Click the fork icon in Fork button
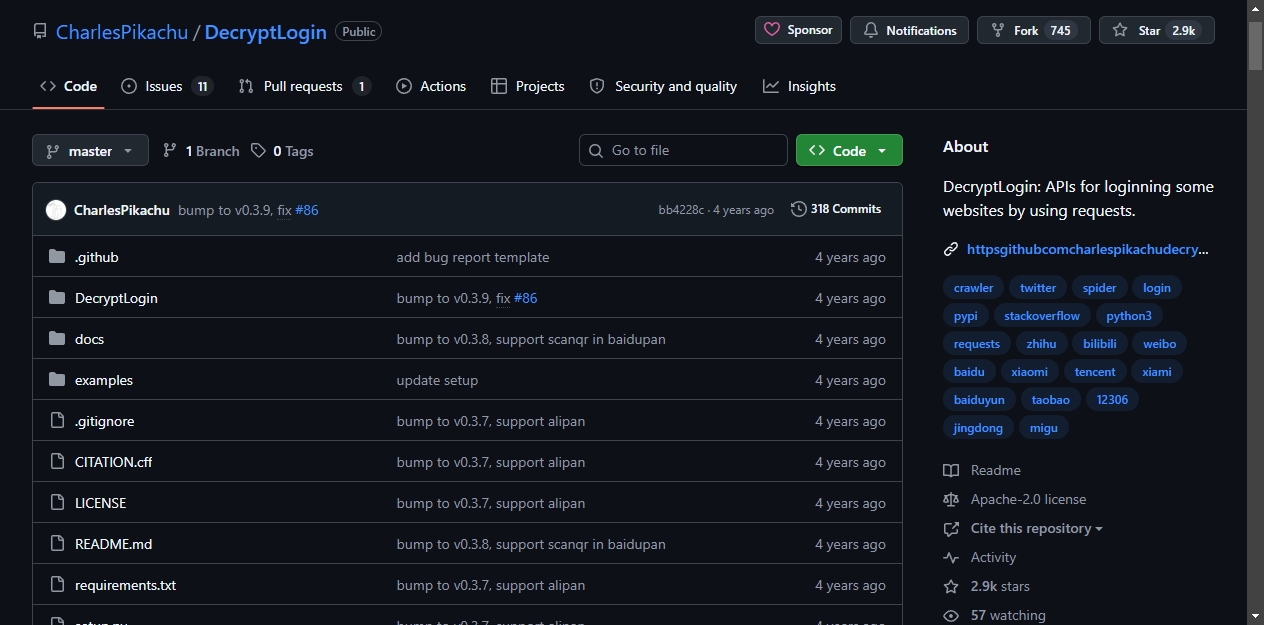1264x625 pixels. tap(998, 30)
